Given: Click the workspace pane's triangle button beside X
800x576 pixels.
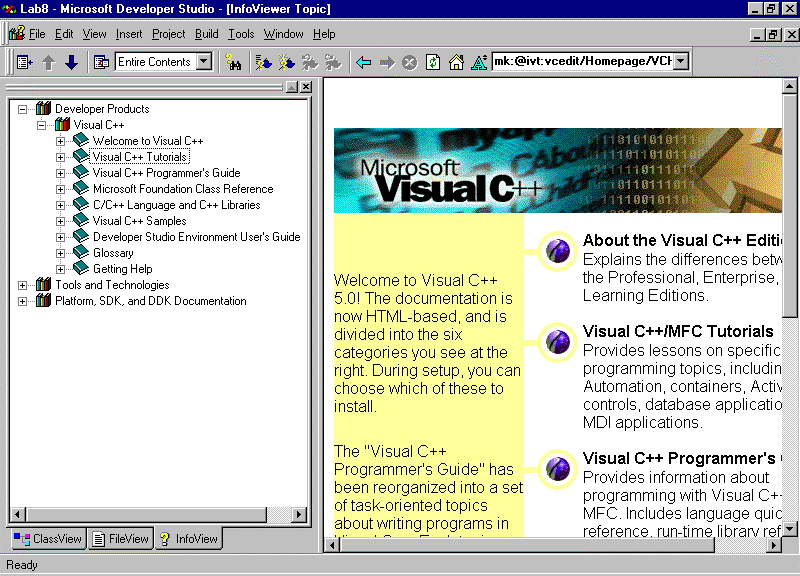Looking at the screenshot, I should (292, 87).
